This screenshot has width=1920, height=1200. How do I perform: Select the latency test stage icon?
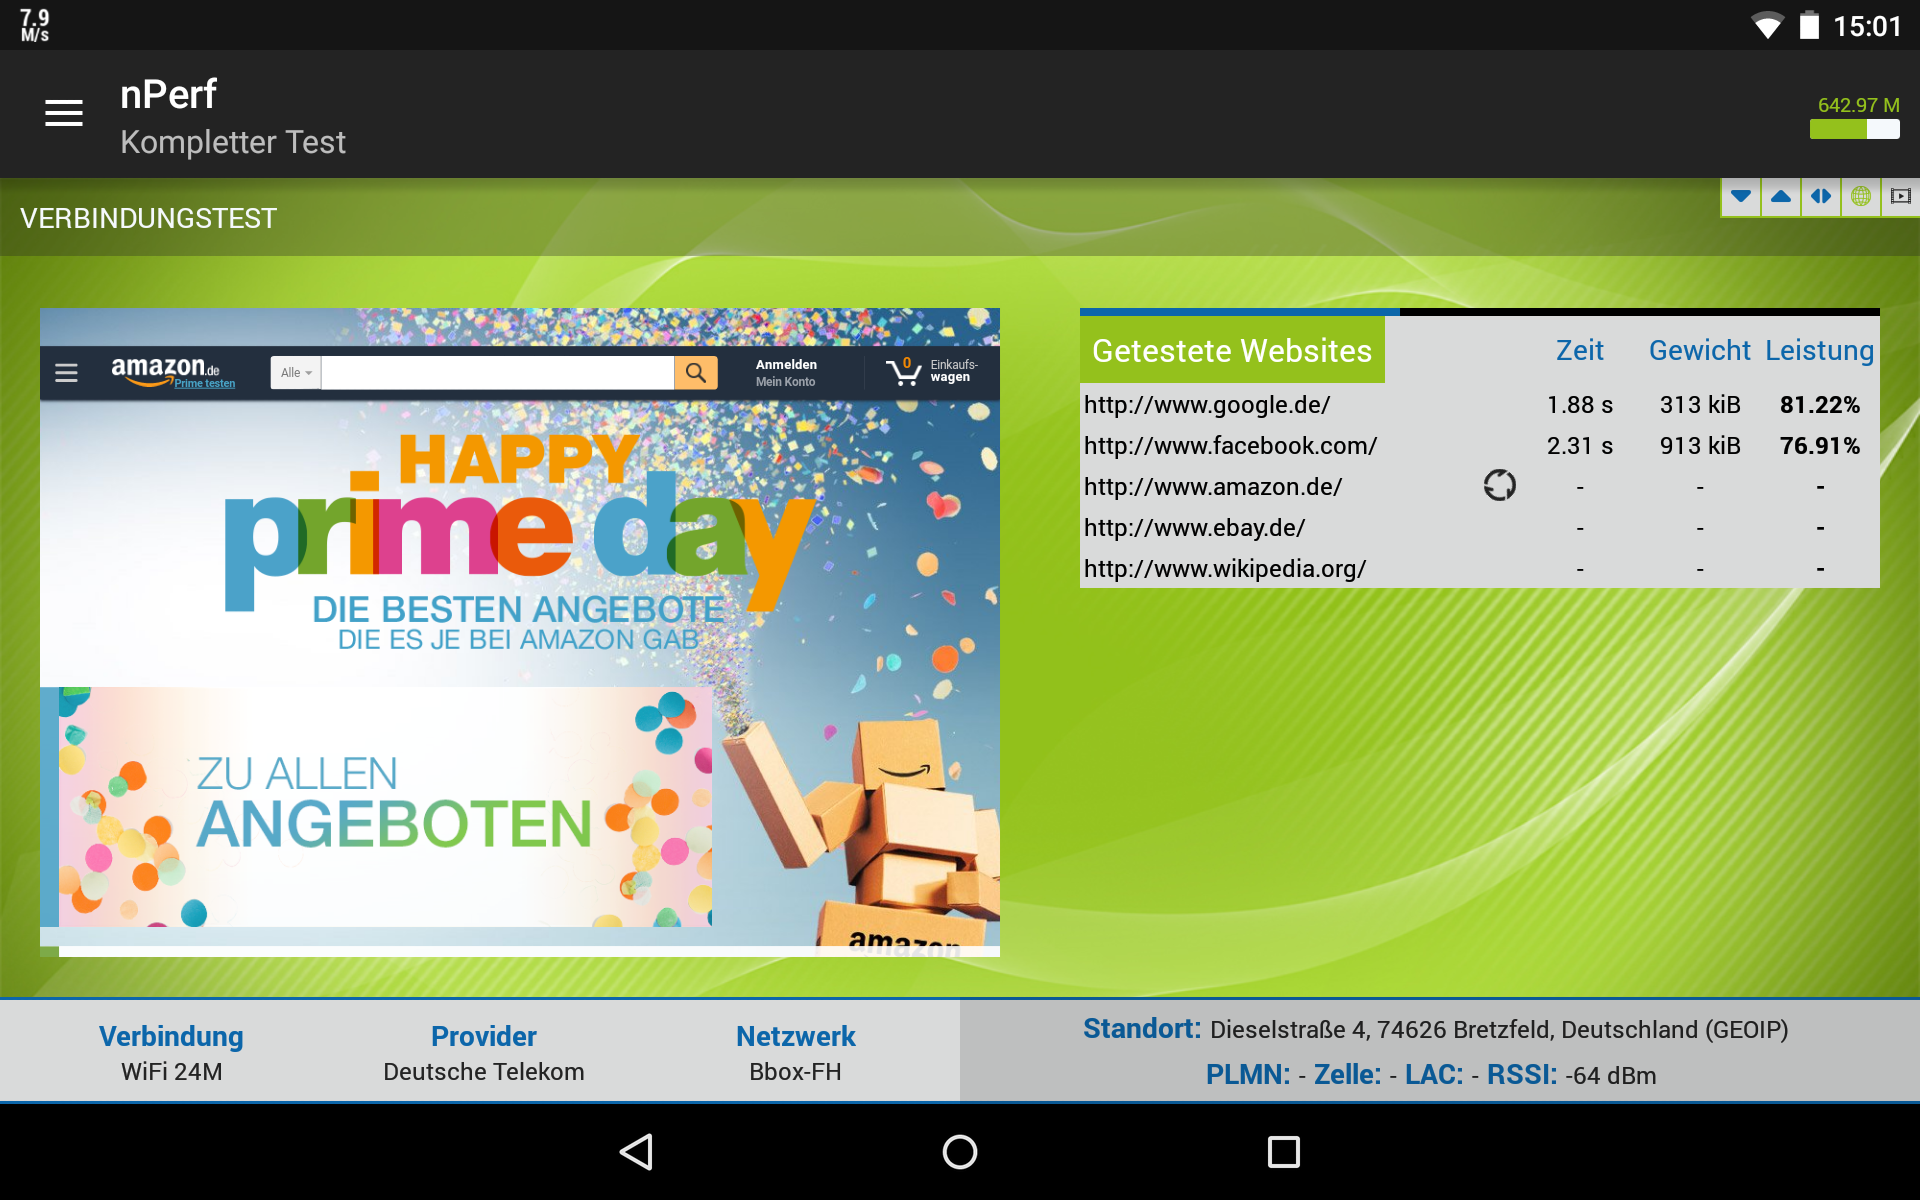1821,197
